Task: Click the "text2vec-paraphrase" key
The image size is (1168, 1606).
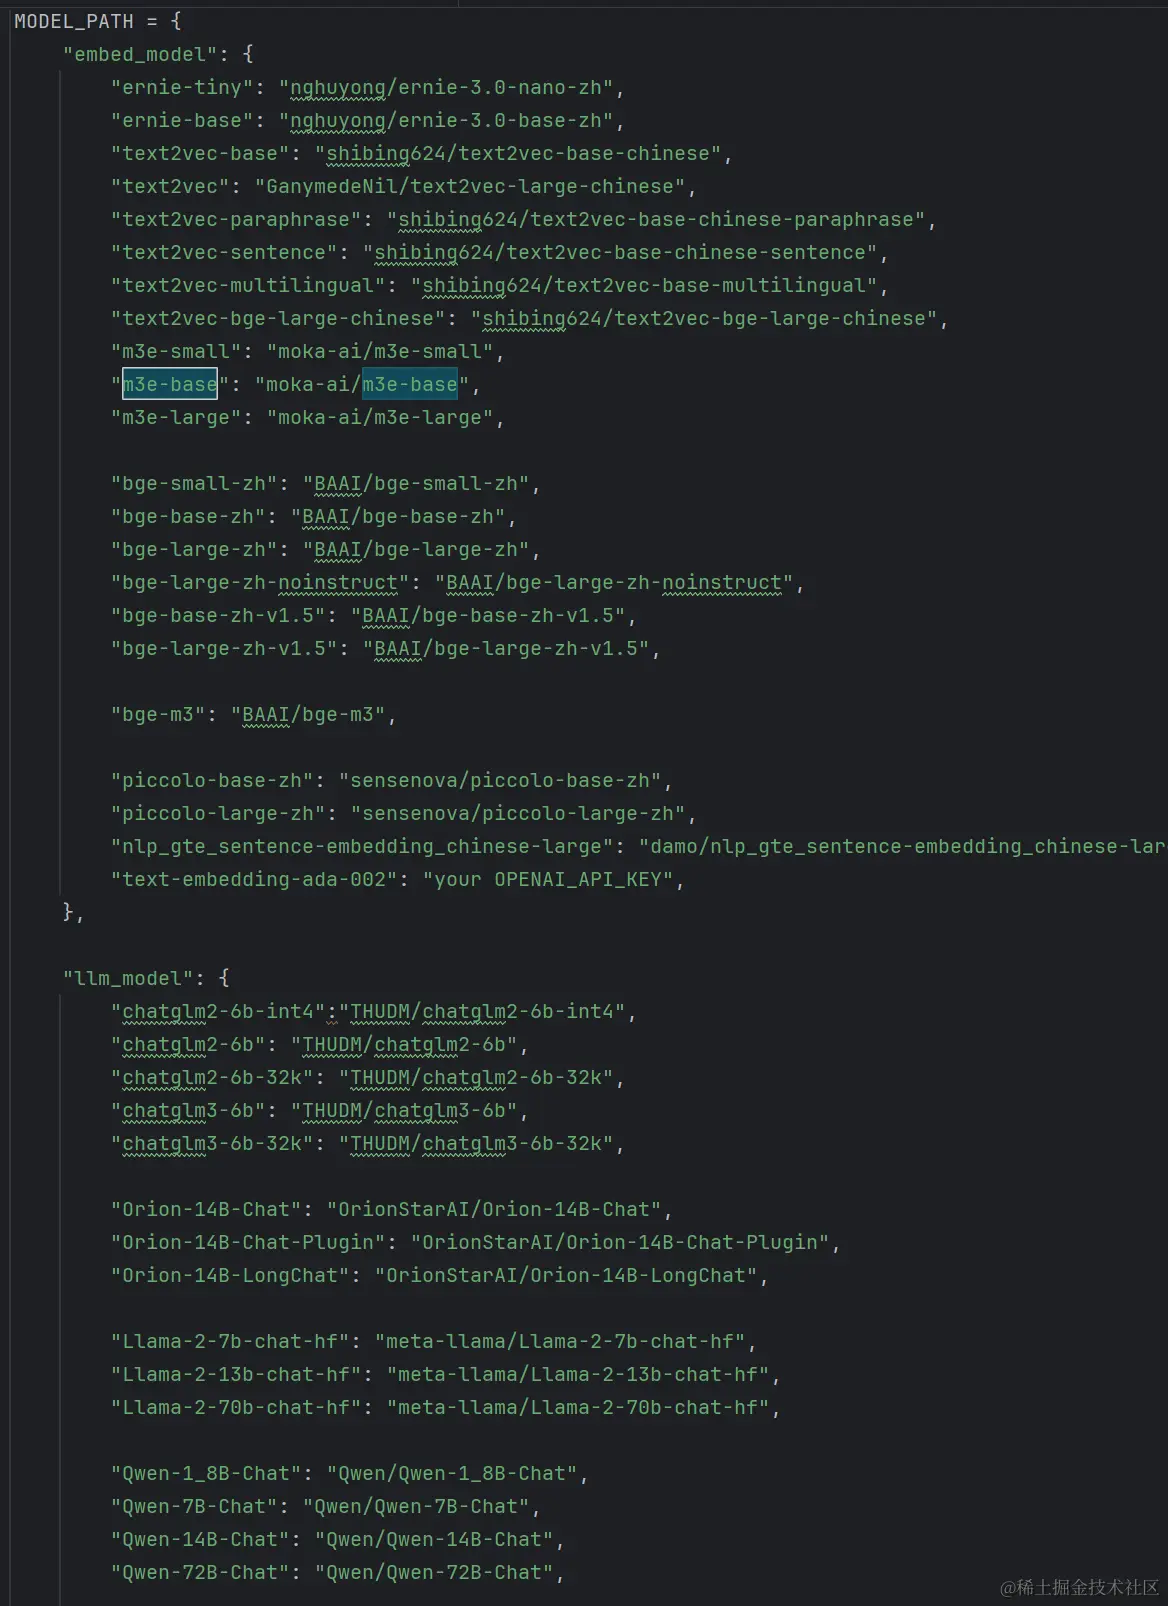Action: tap(236, 220)
